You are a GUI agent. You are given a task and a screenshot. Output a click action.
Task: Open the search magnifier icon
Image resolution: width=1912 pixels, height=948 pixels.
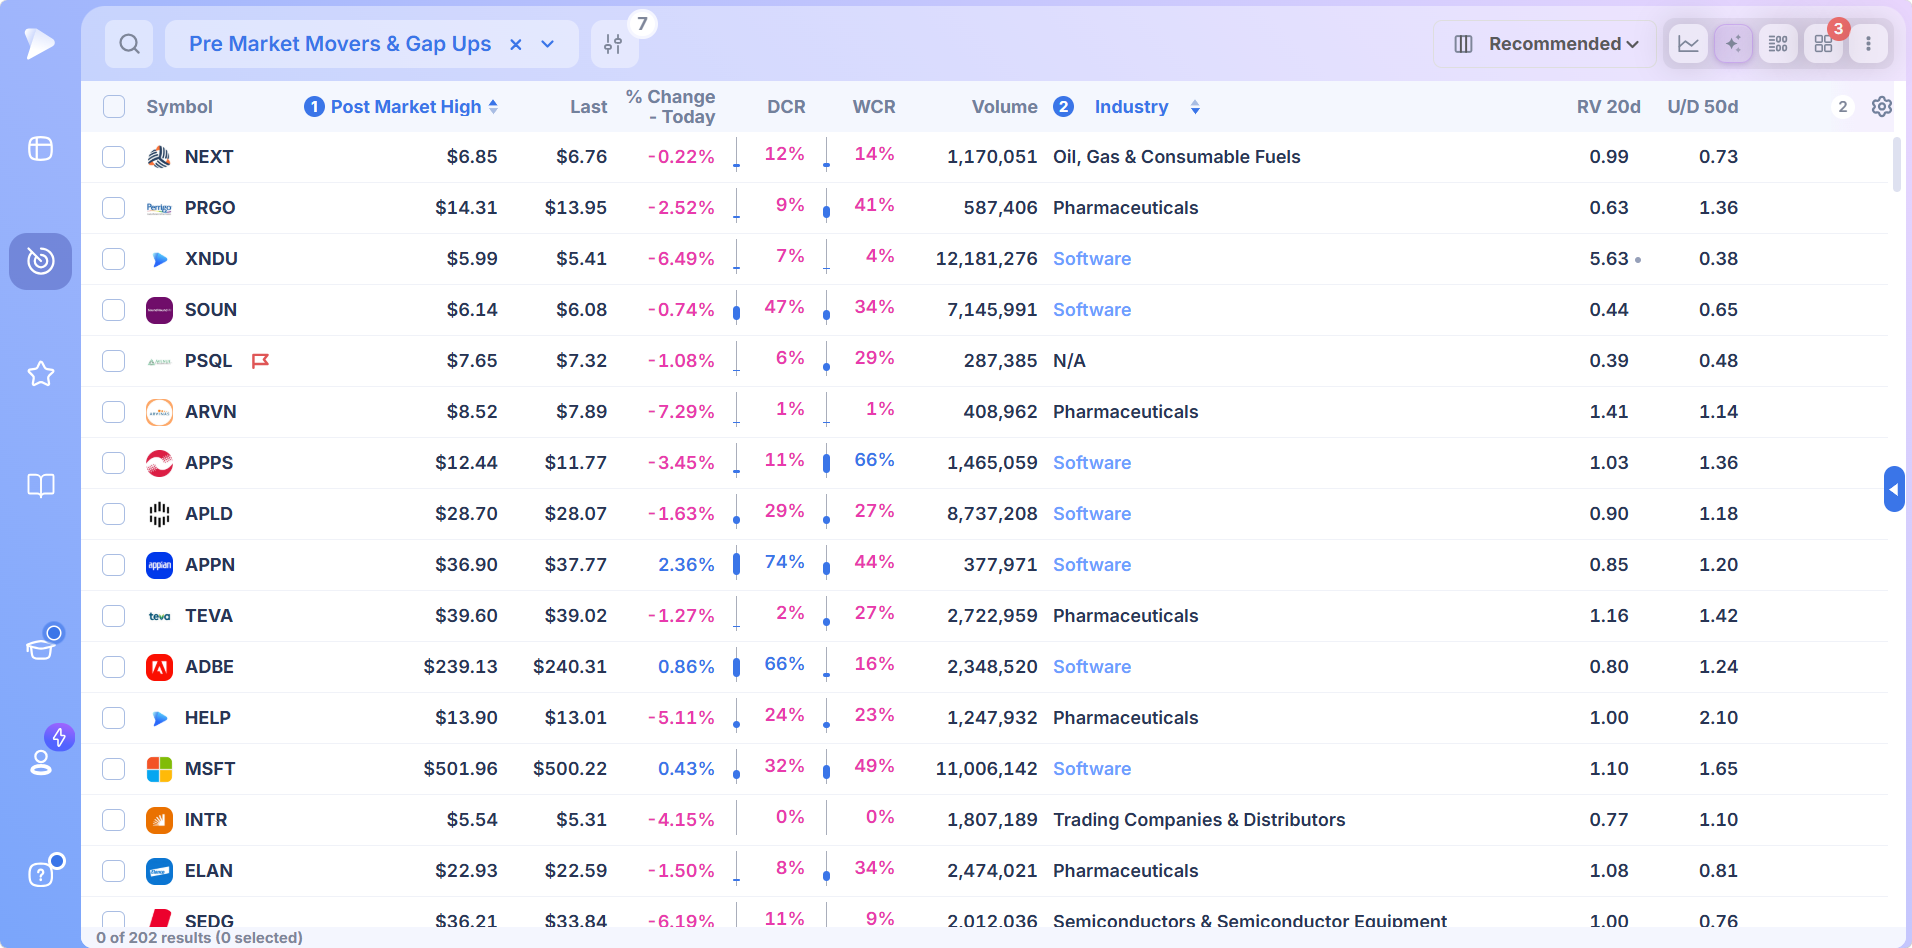click(129, 44)
